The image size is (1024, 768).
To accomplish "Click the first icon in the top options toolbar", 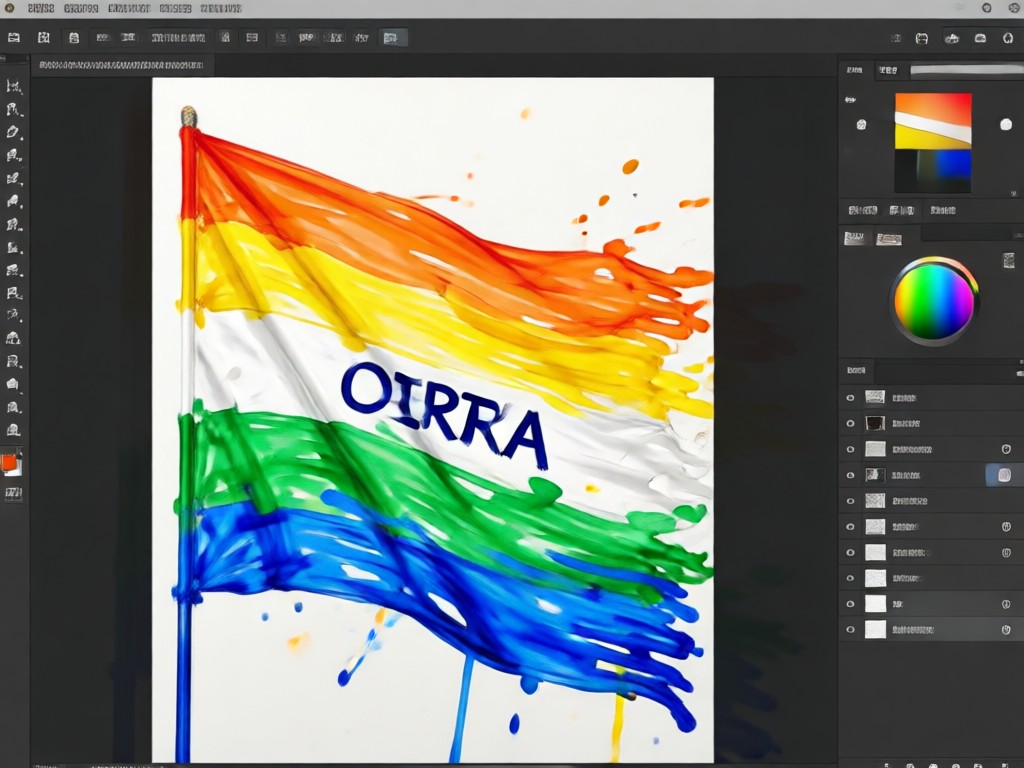I will 14,38.
